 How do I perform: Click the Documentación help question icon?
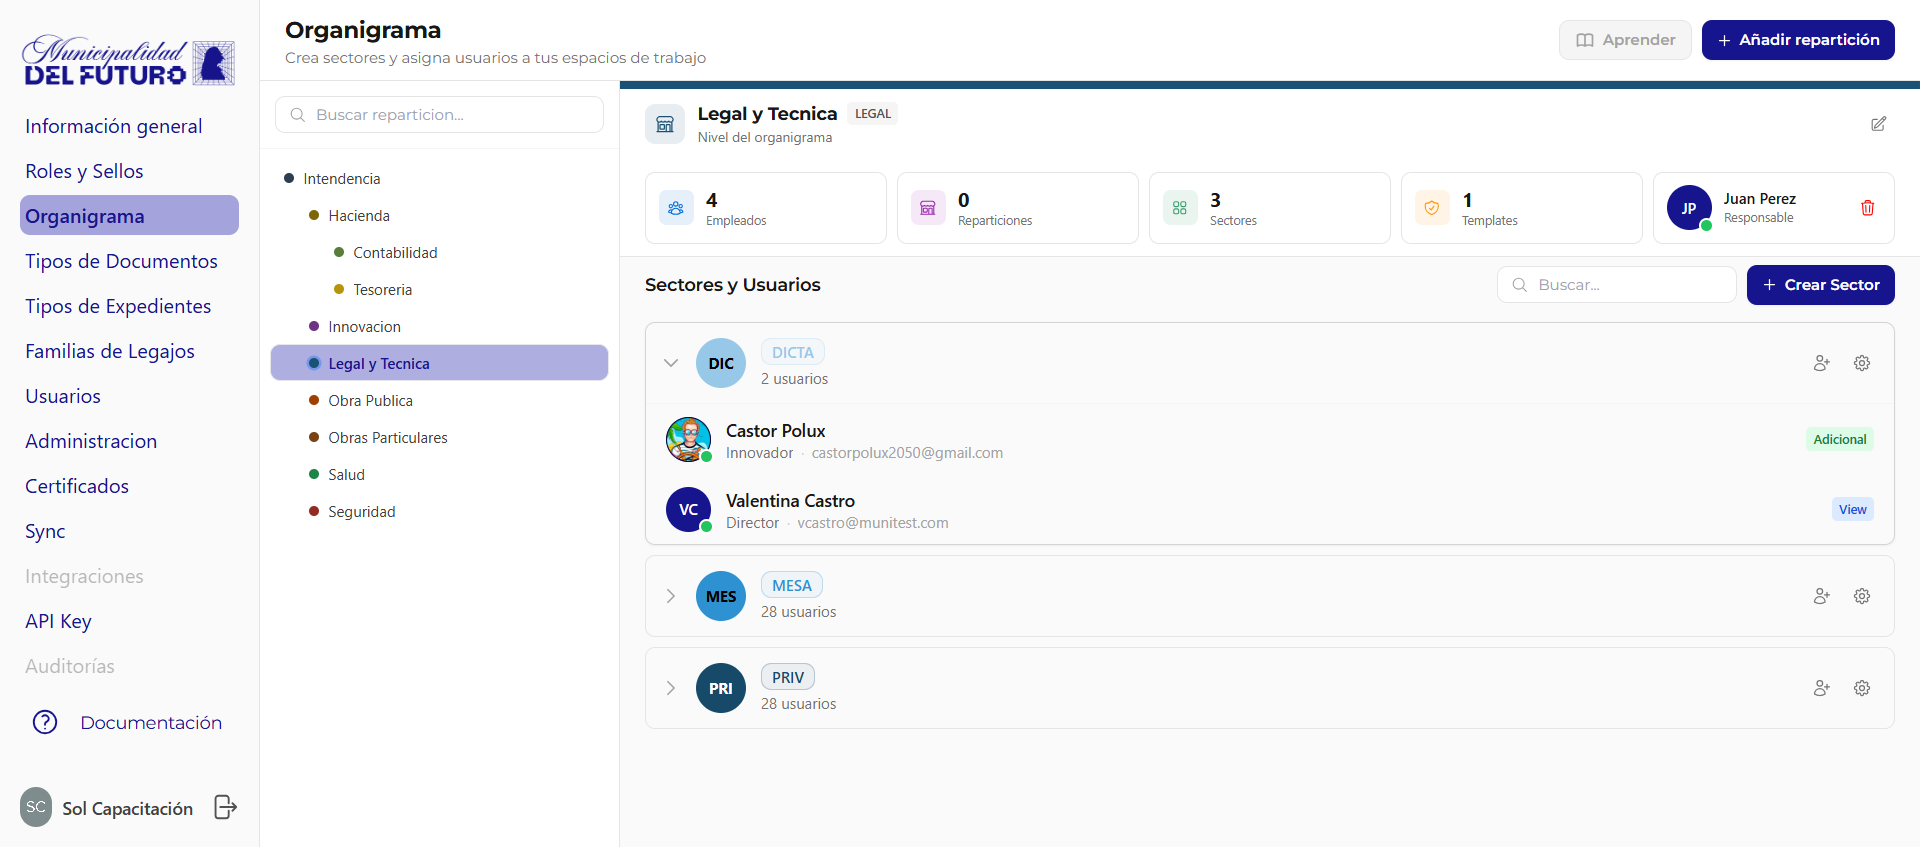[x=45, y=722]
